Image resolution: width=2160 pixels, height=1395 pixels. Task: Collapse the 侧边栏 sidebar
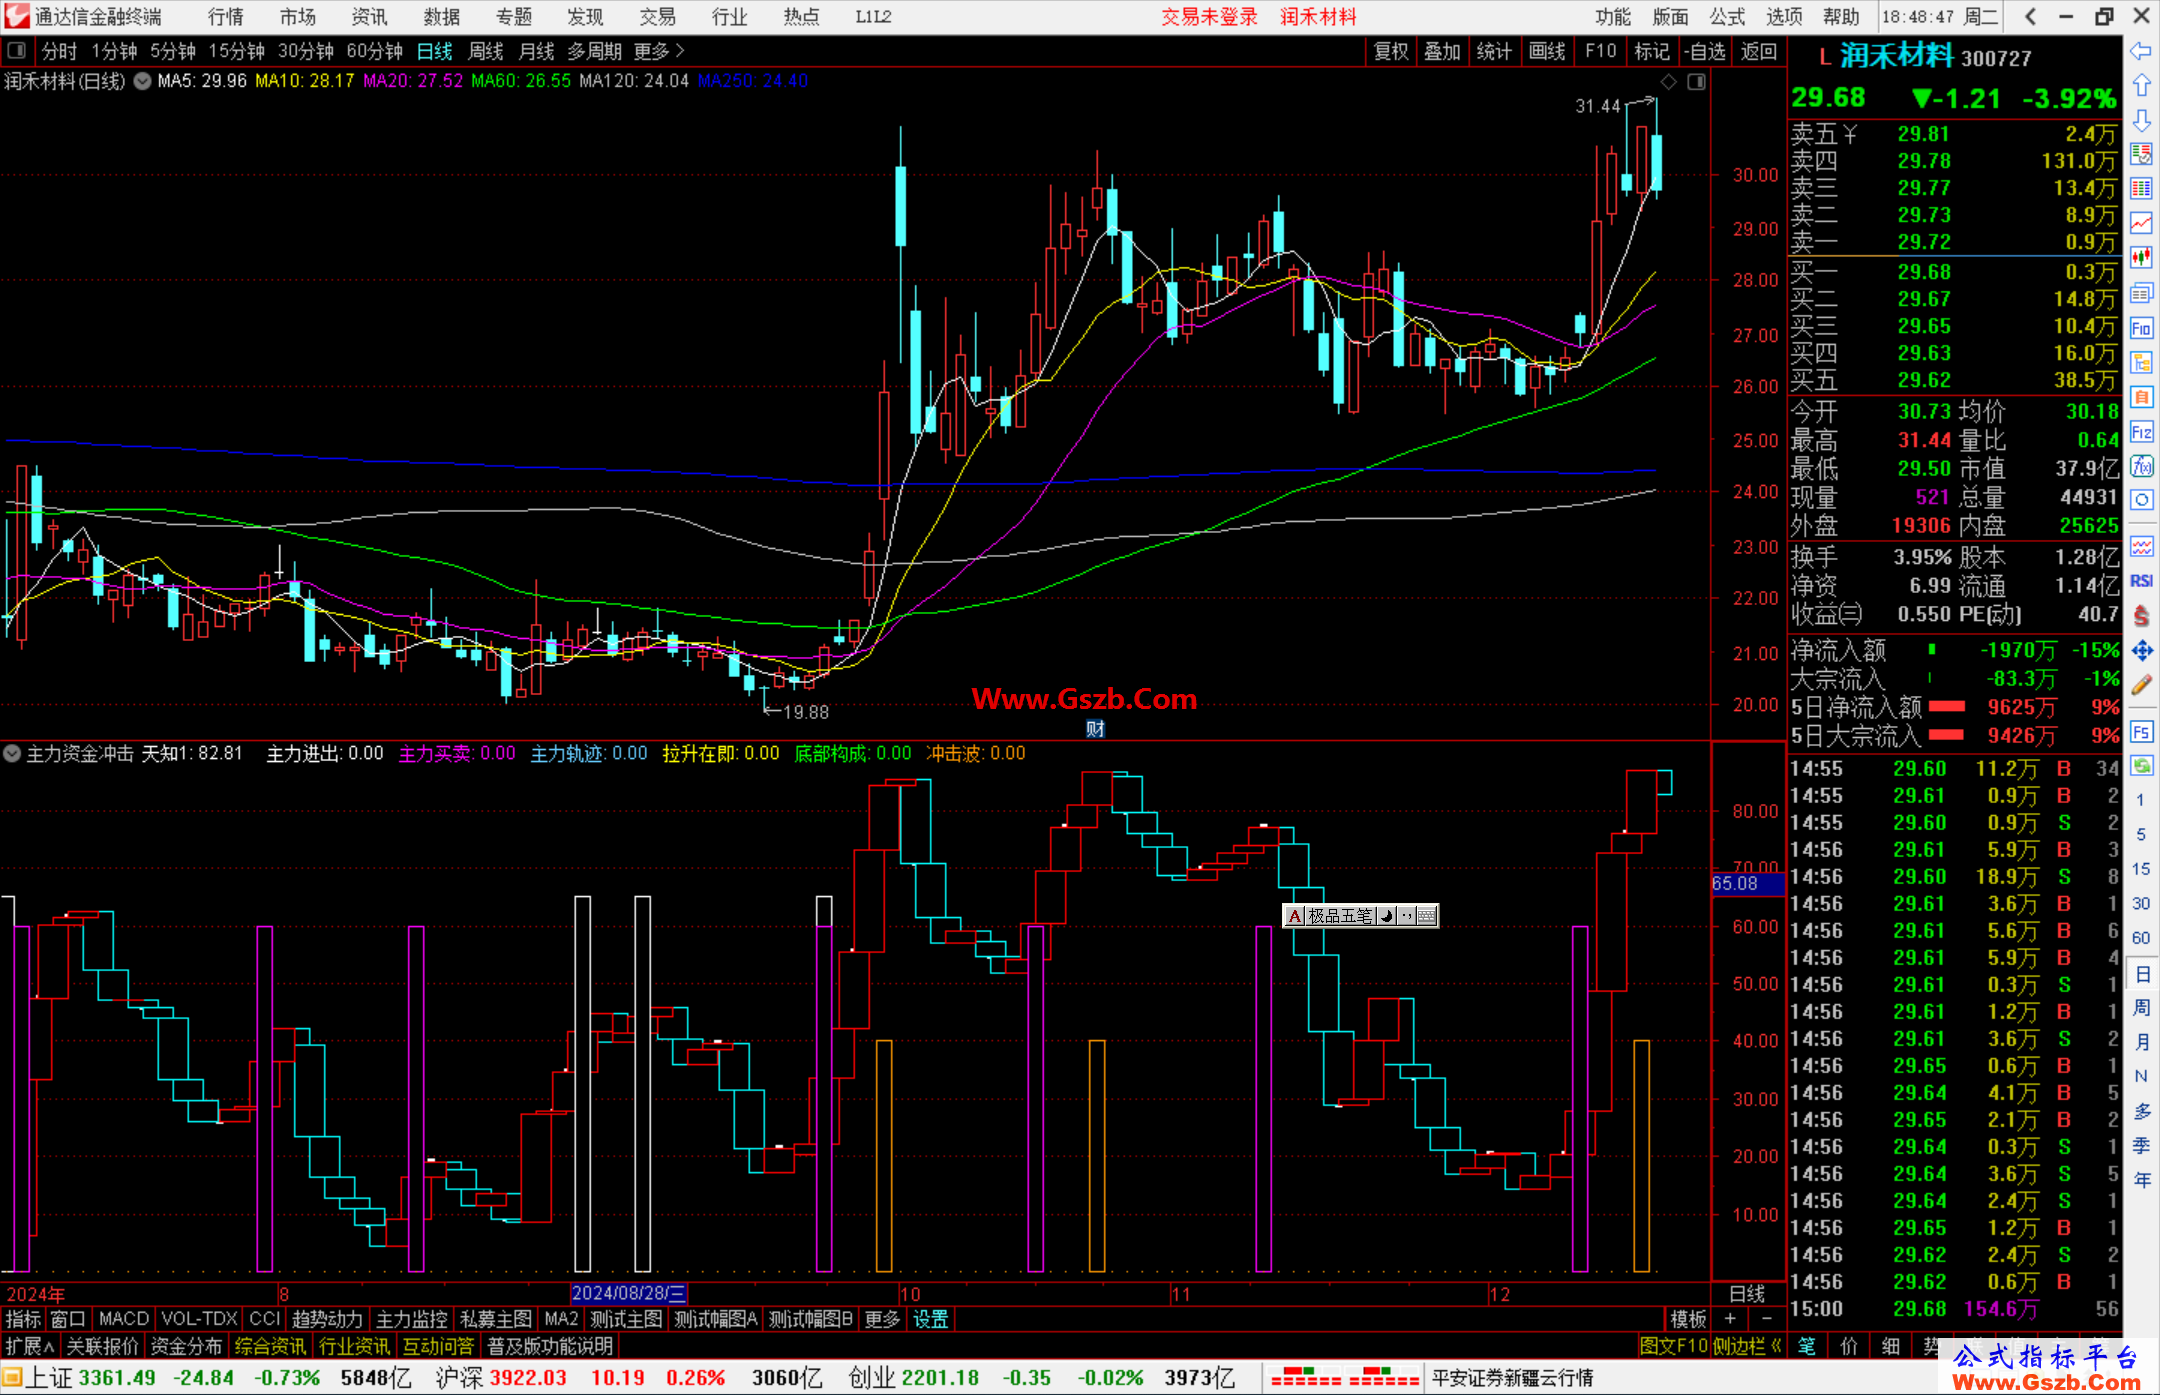[1748, 1346]
